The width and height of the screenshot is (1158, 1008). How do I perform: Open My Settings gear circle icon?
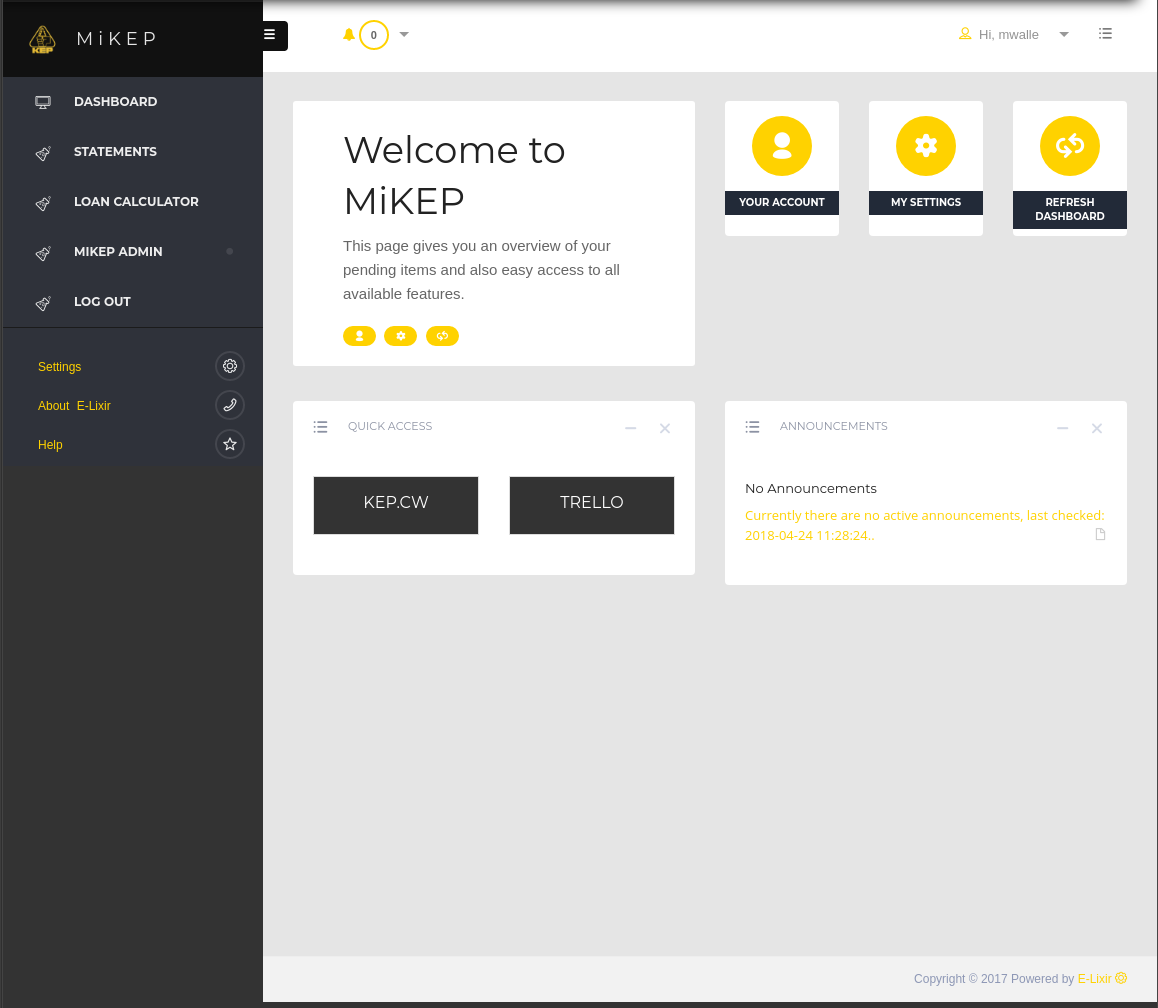[x=925, y=146]
